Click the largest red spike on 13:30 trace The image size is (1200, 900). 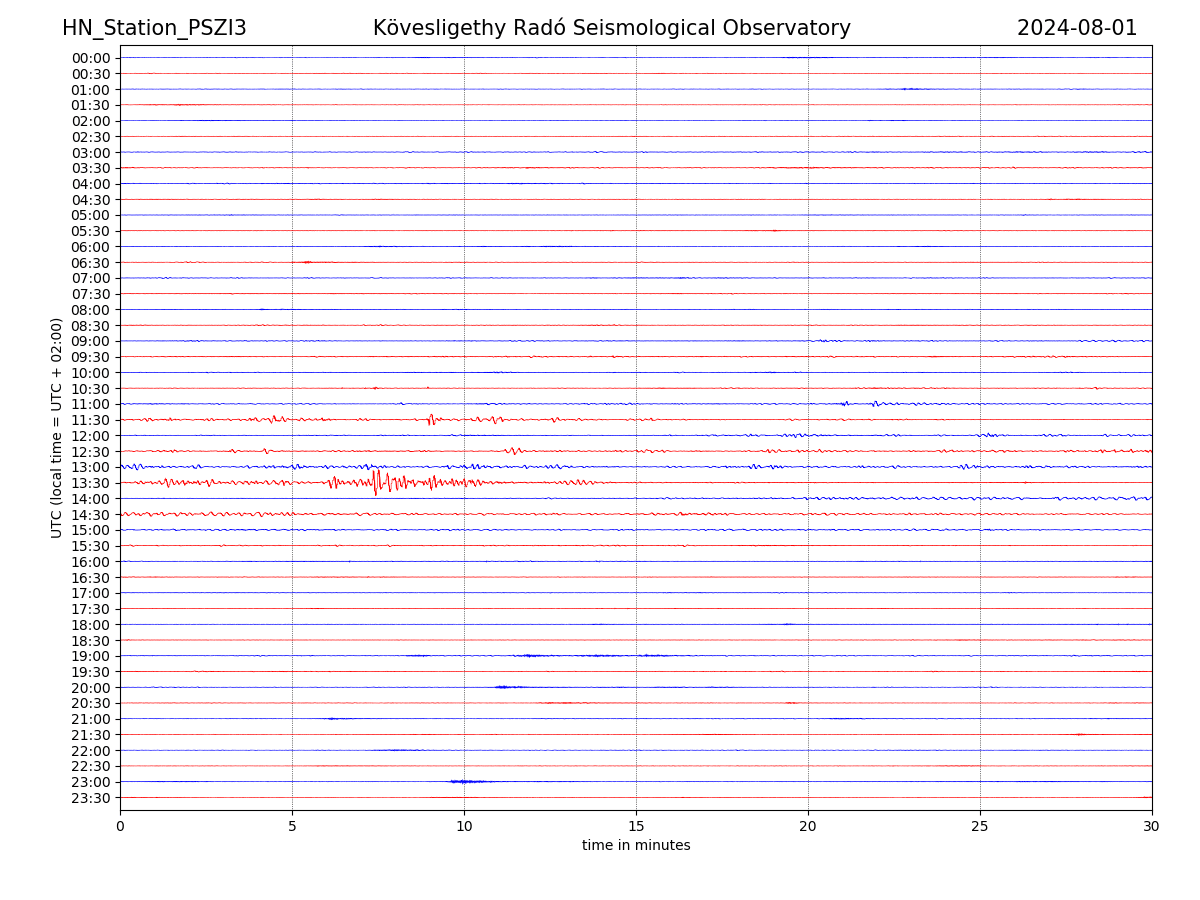pyautogui.click(x=376, y=483)
